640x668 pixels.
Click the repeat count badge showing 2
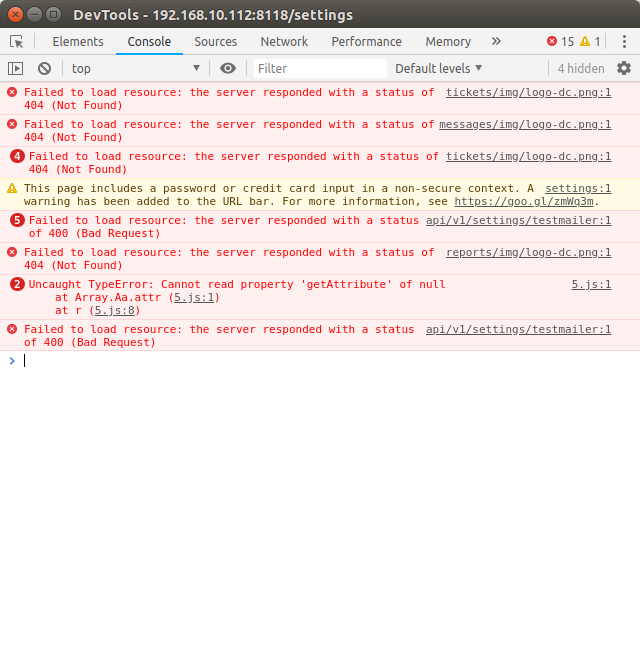coord(17,284)
